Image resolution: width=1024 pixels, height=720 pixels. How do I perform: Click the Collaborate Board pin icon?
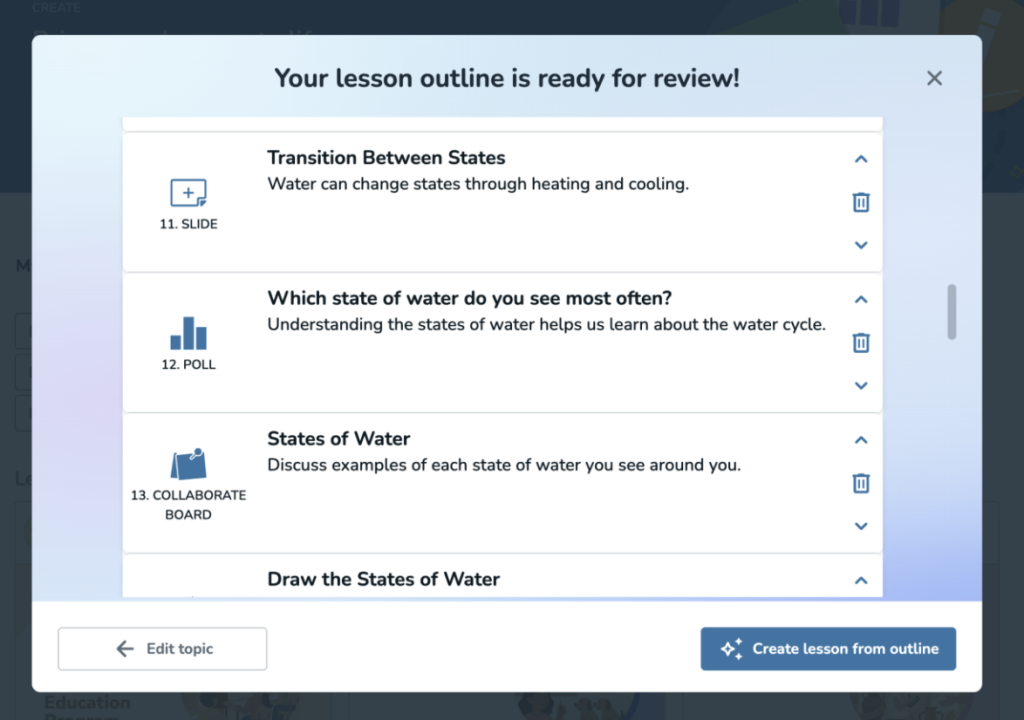click(x=188, y=464)
